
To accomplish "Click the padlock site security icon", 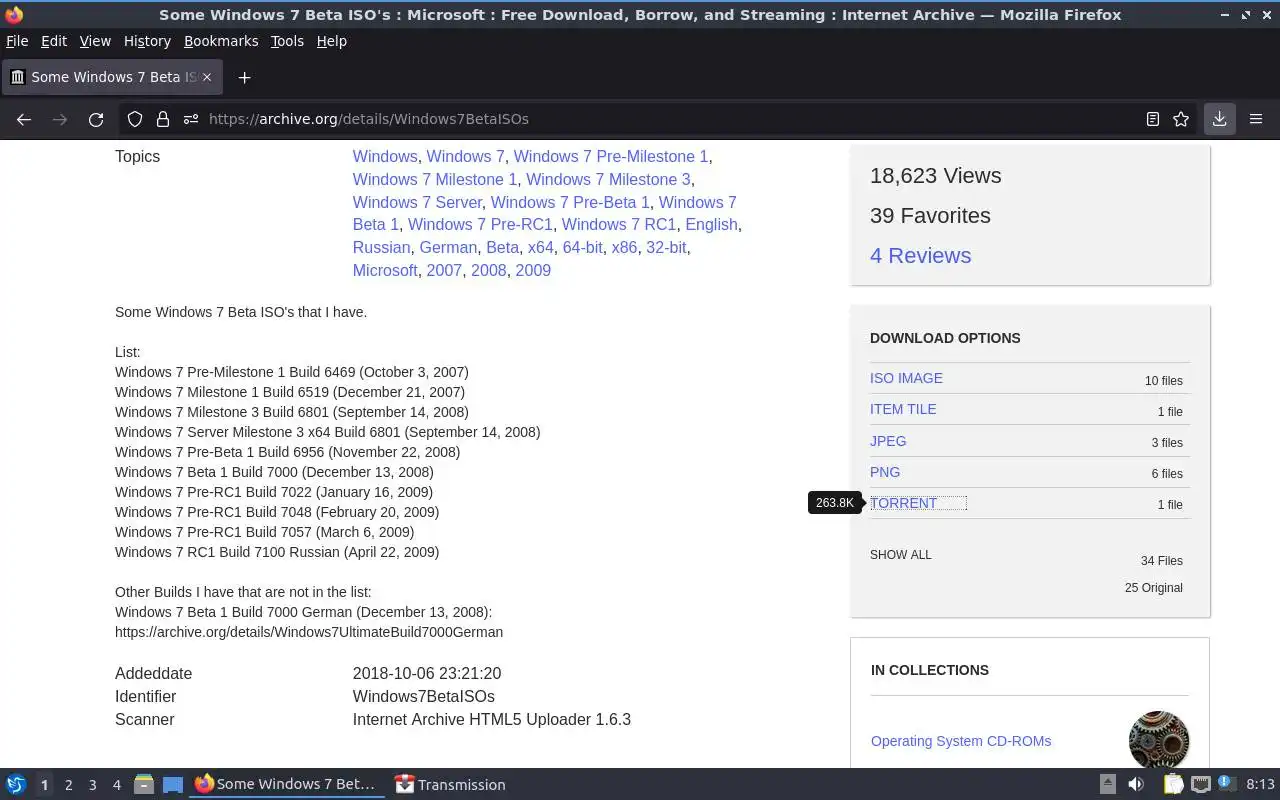I will point(163,119).
